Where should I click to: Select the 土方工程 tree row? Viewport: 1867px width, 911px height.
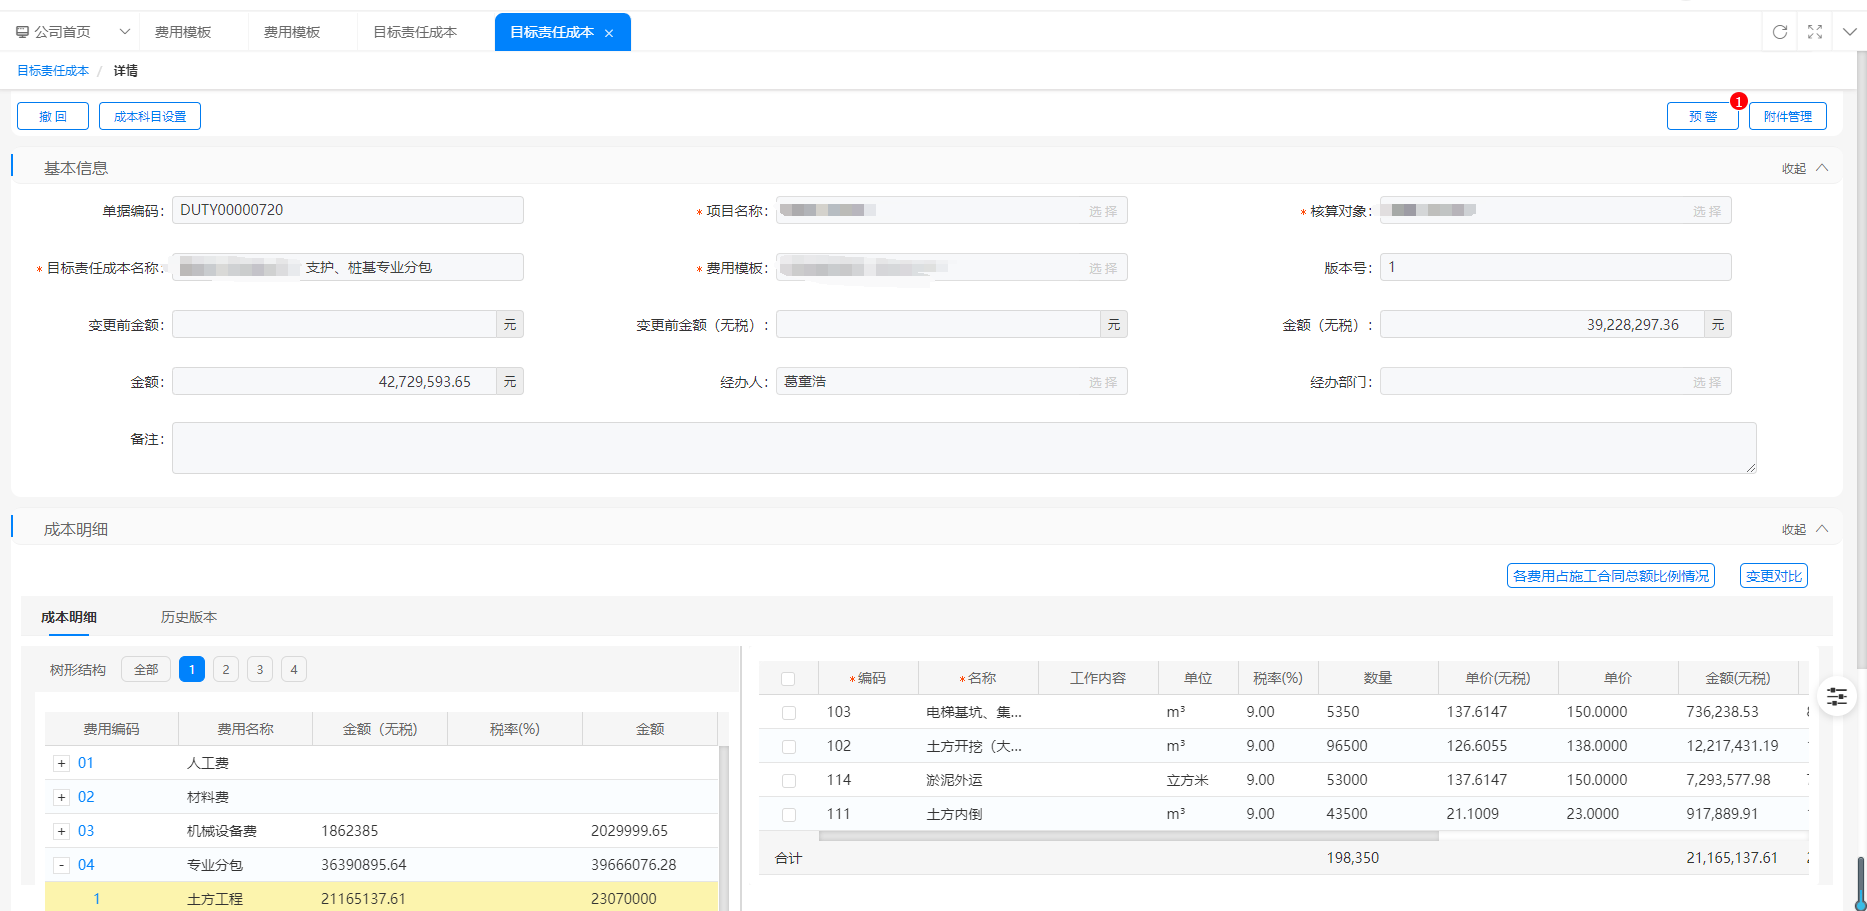pyautogui.click(x=381, y=898)
